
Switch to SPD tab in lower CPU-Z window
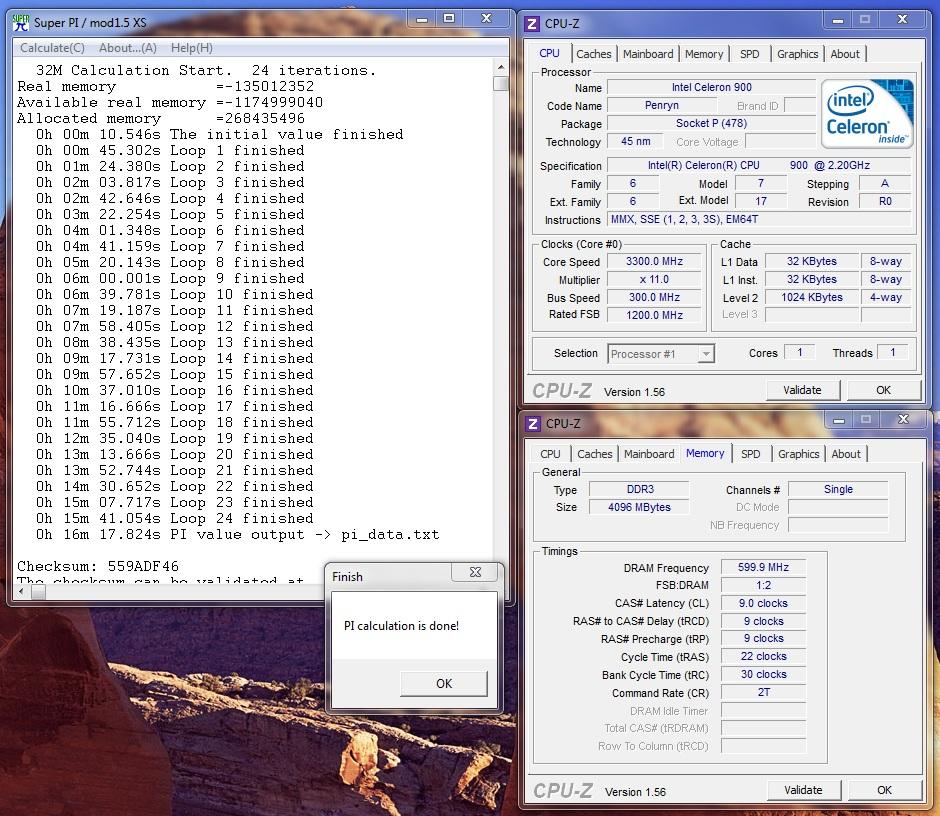coord(751,454)
